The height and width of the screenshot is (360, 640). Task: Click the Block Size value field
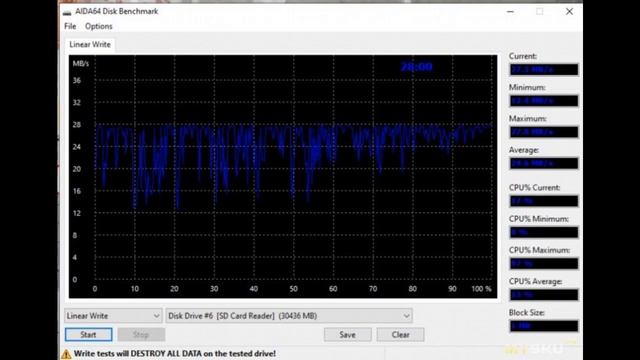544,326
